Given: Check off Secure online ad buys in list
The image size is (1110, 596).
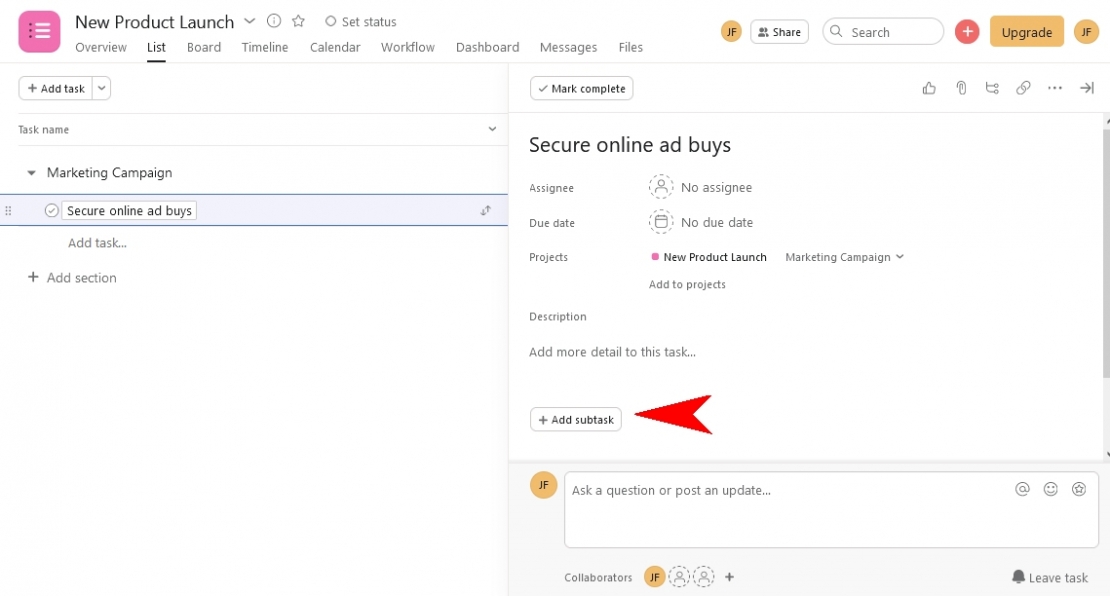Looking at the screenshot, I should point(50,210).
